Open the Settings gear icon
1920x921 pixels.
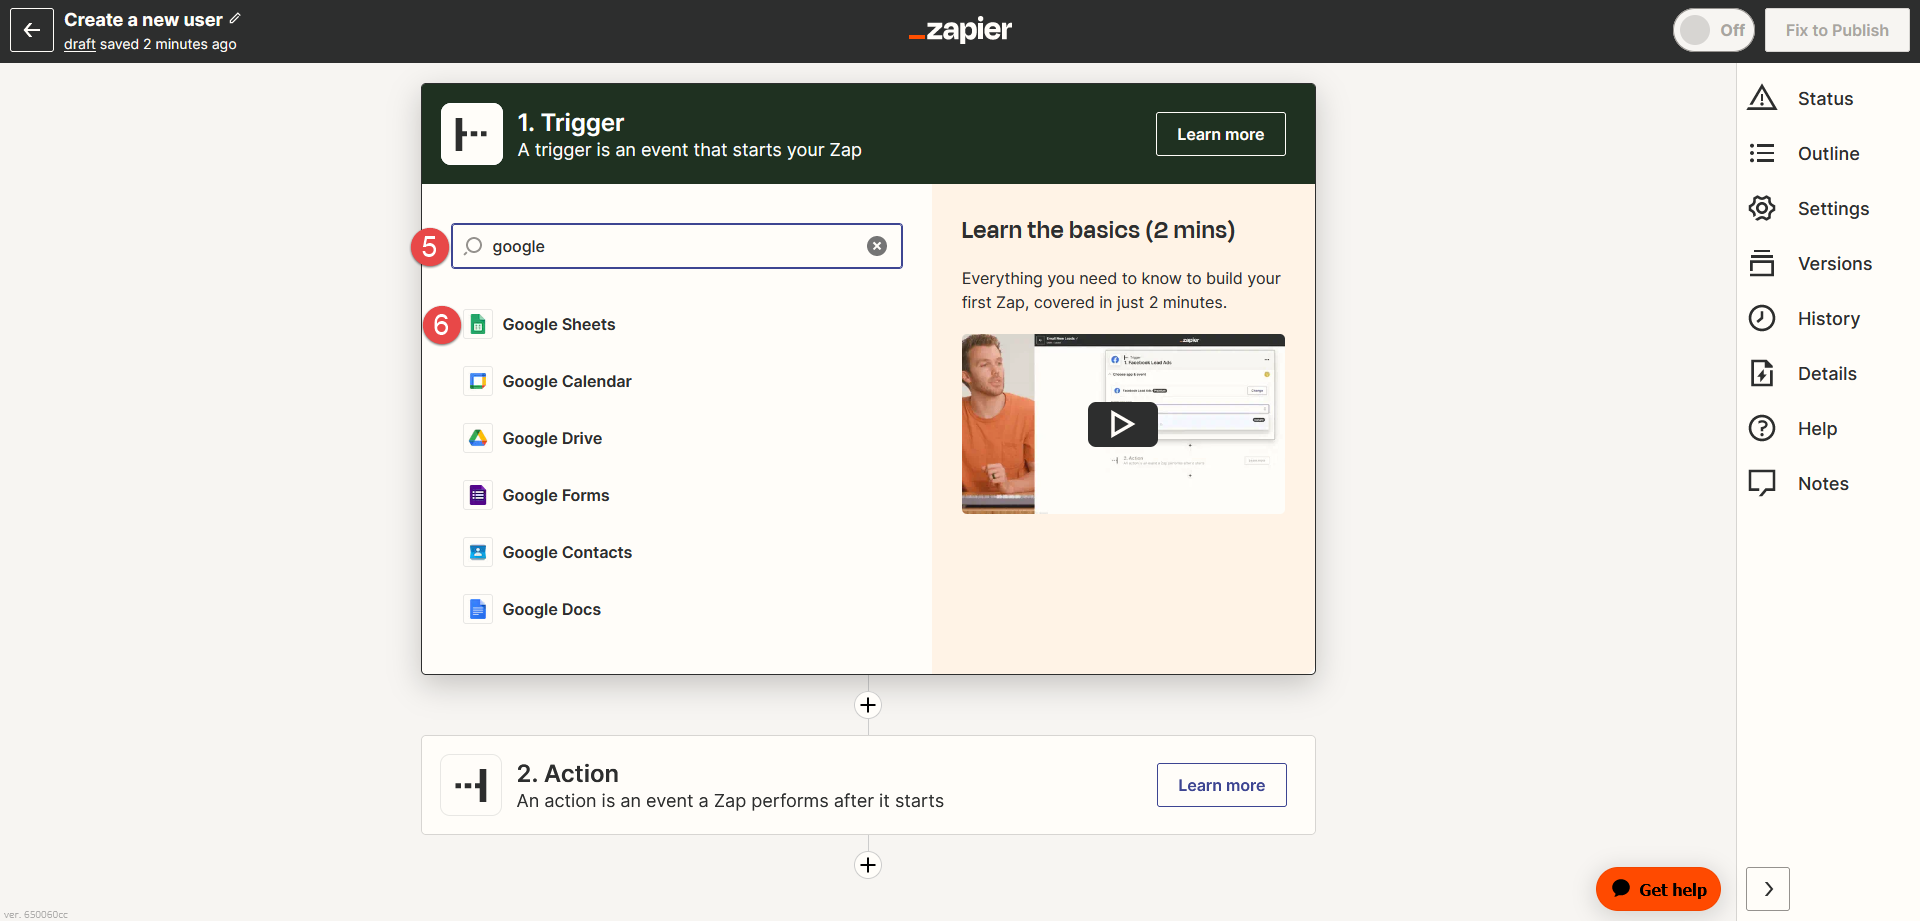pos(1762,208)
